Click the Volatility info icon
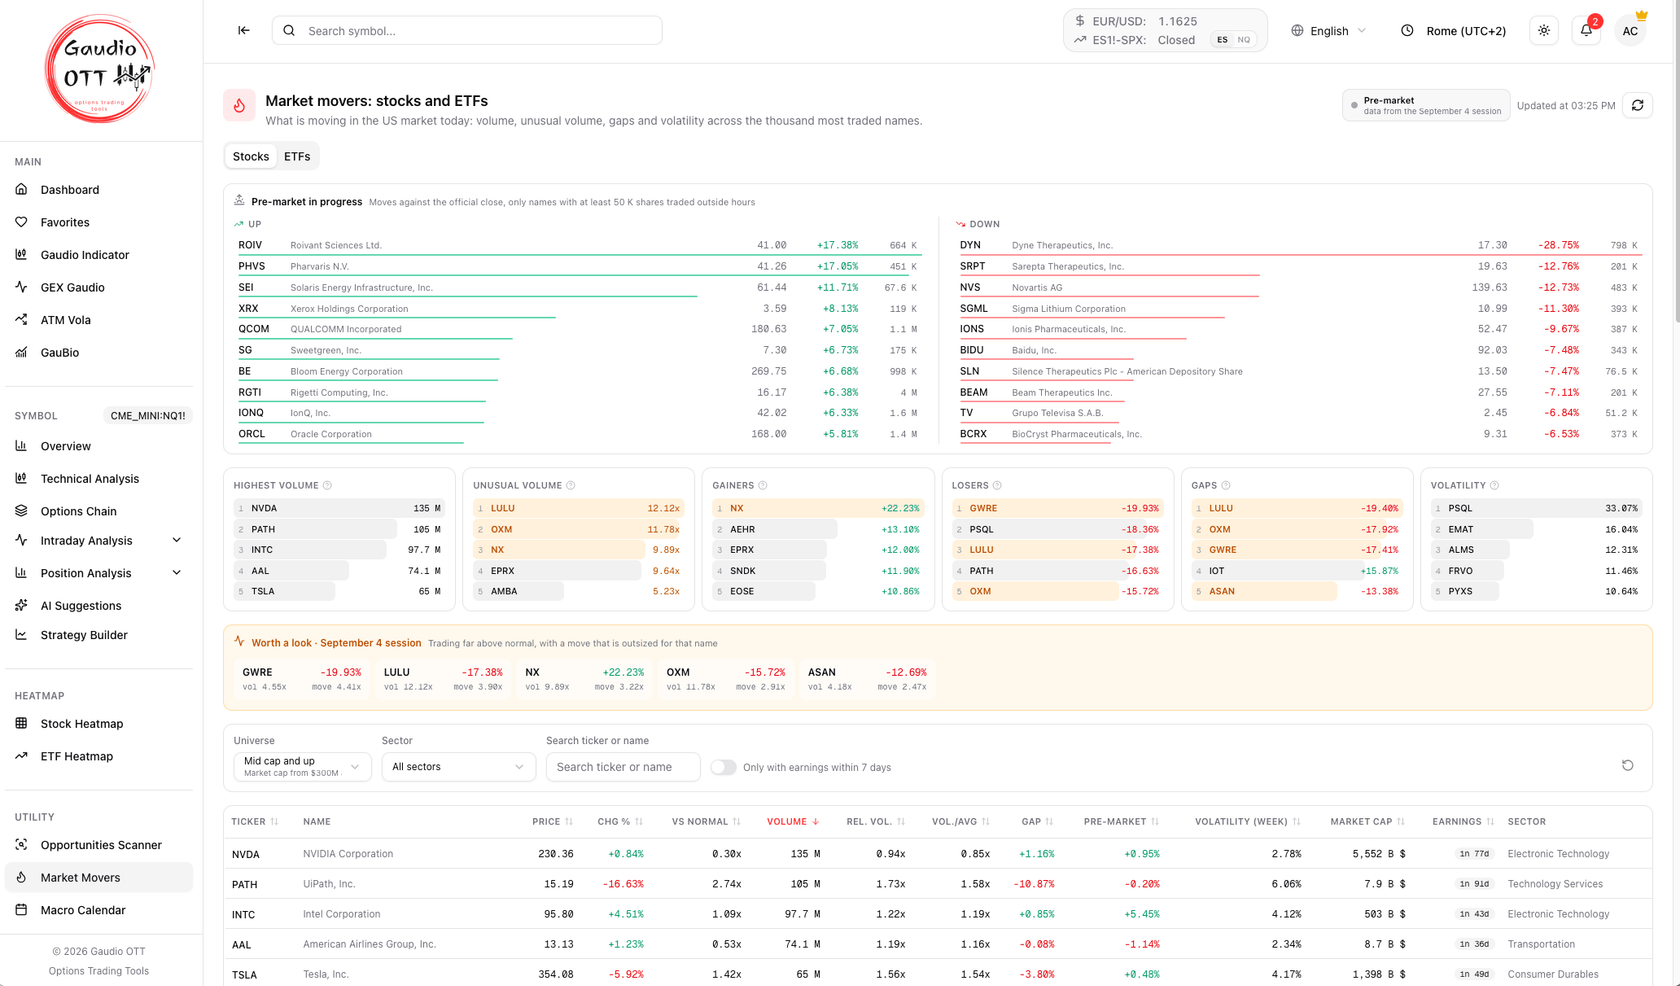Image resolution: width=1680 pixels, height=986 pixels. point(1495,486)
